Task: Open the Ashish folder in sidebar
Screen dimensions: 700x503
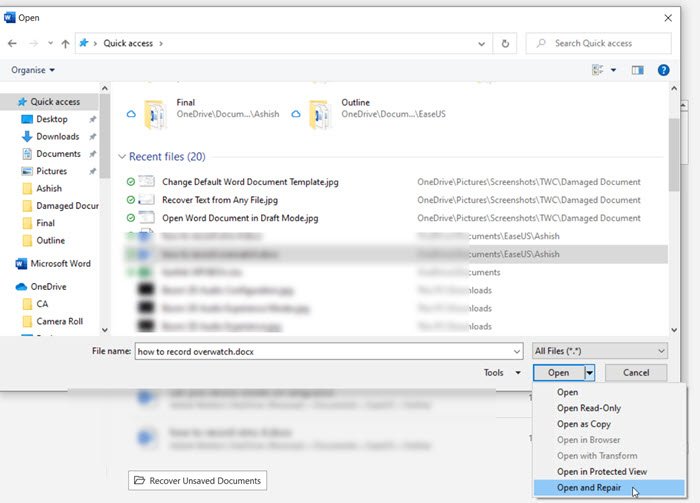Action: click(49, 188)
